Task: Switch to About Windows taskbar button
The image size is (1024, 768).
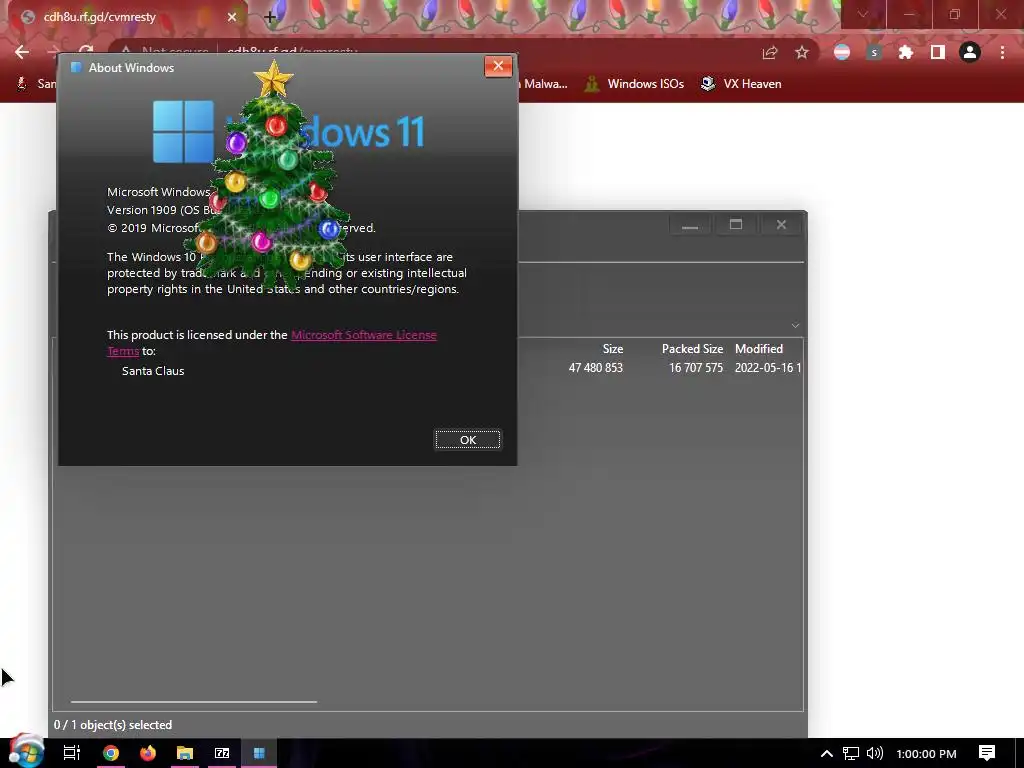Action: [259, 753]
